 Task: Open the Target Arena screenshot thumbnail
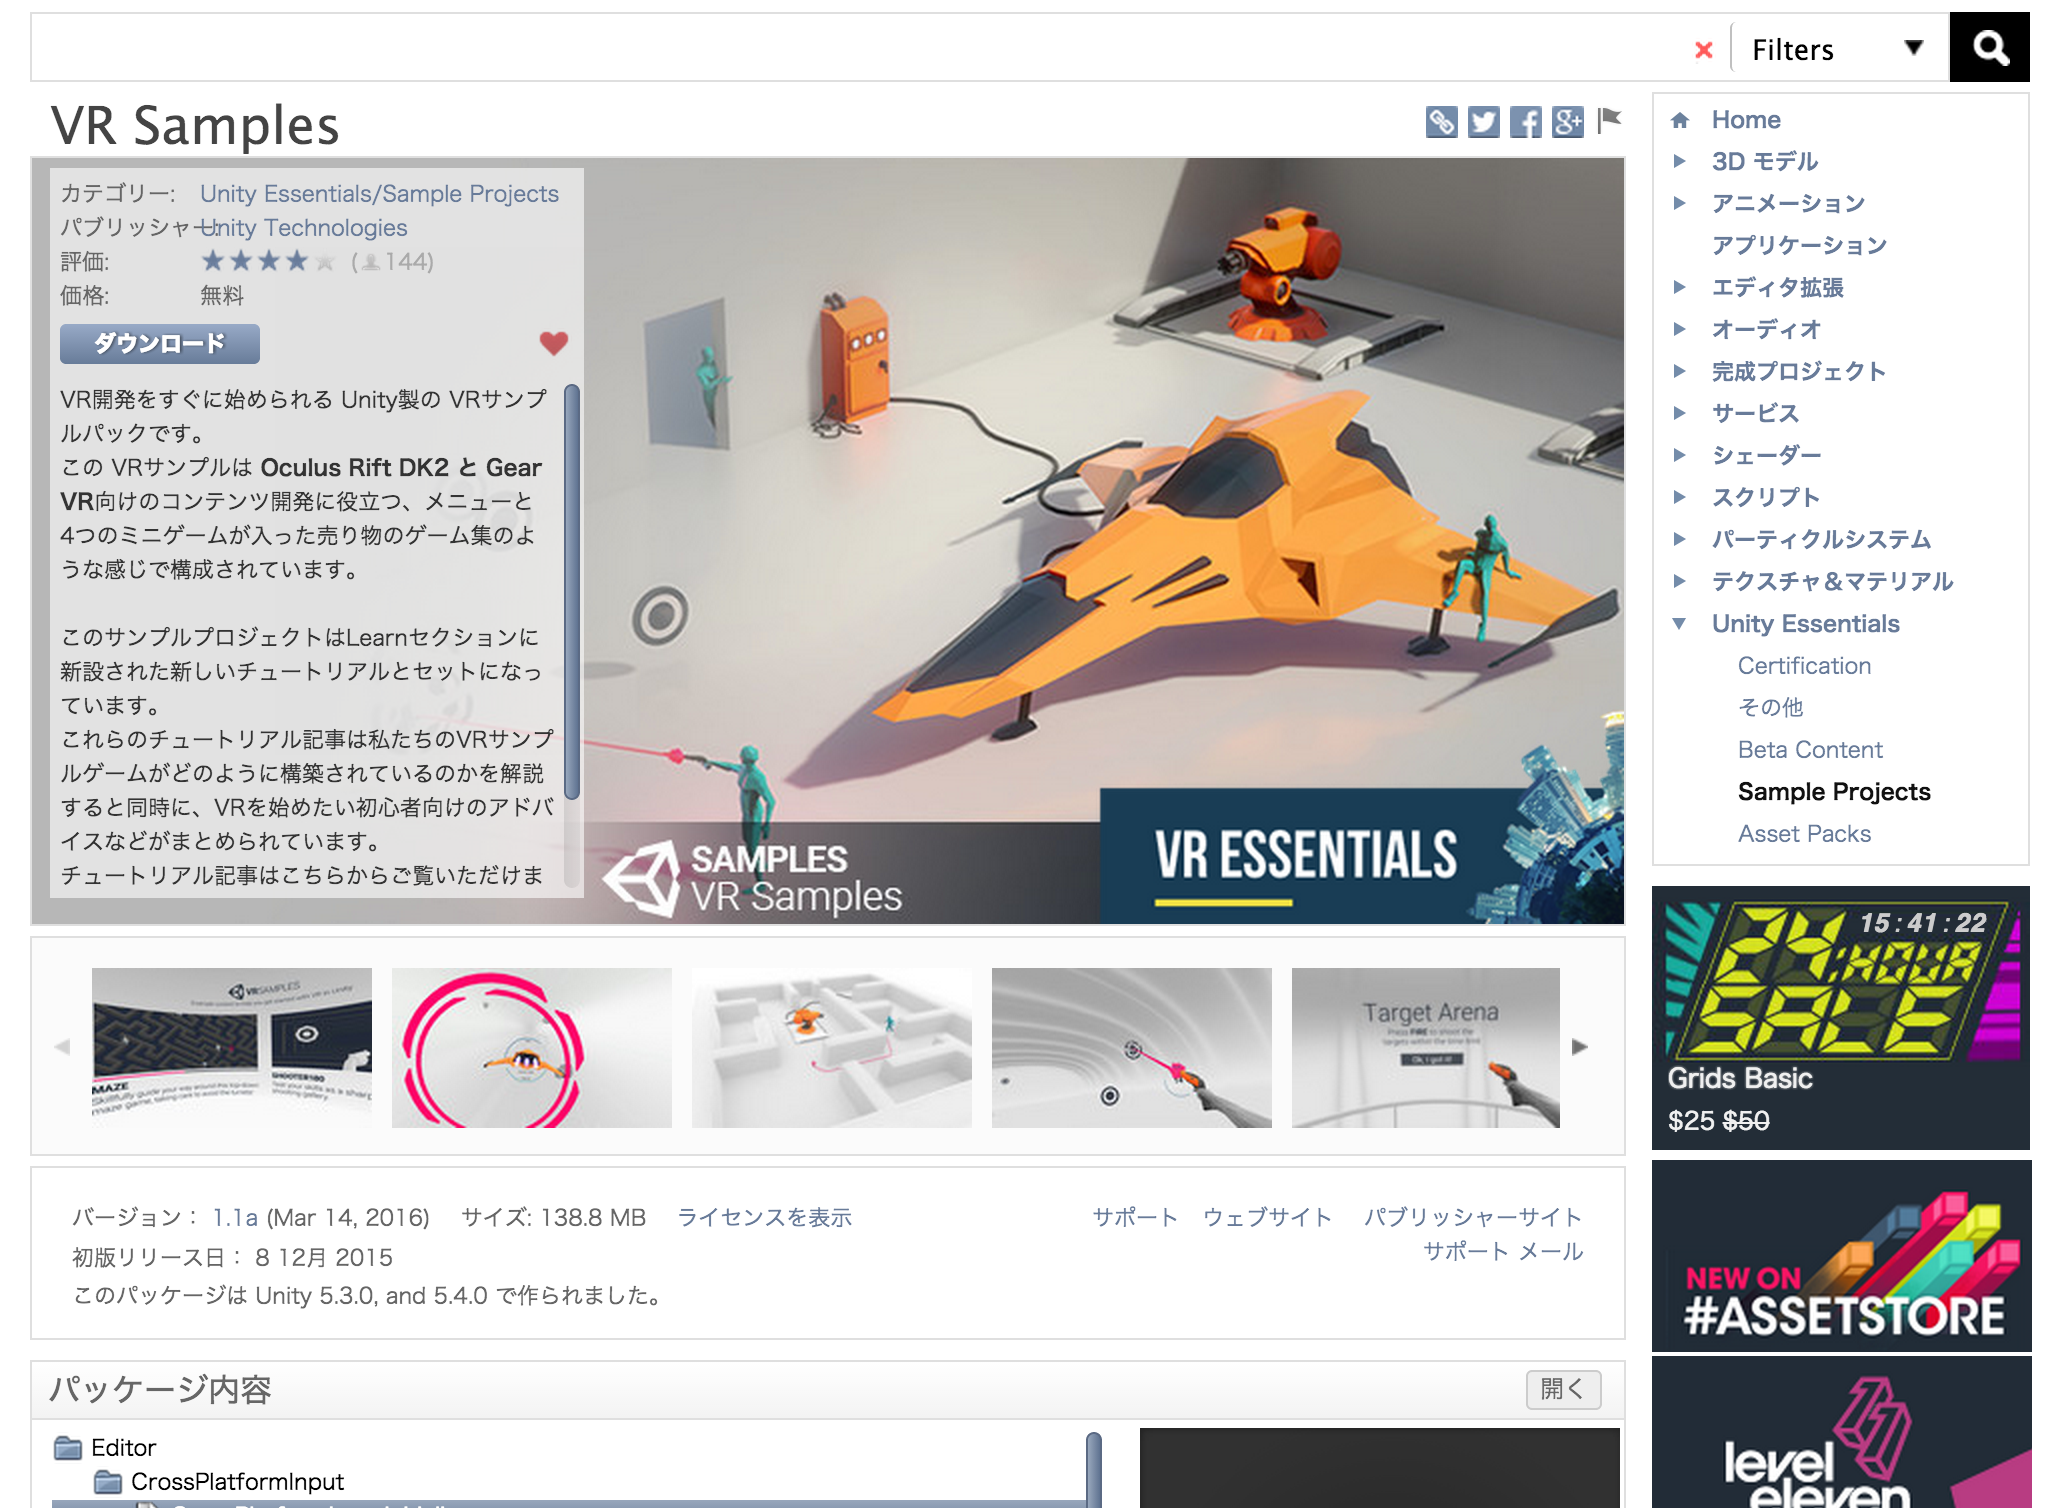tap(1426, 1047)
